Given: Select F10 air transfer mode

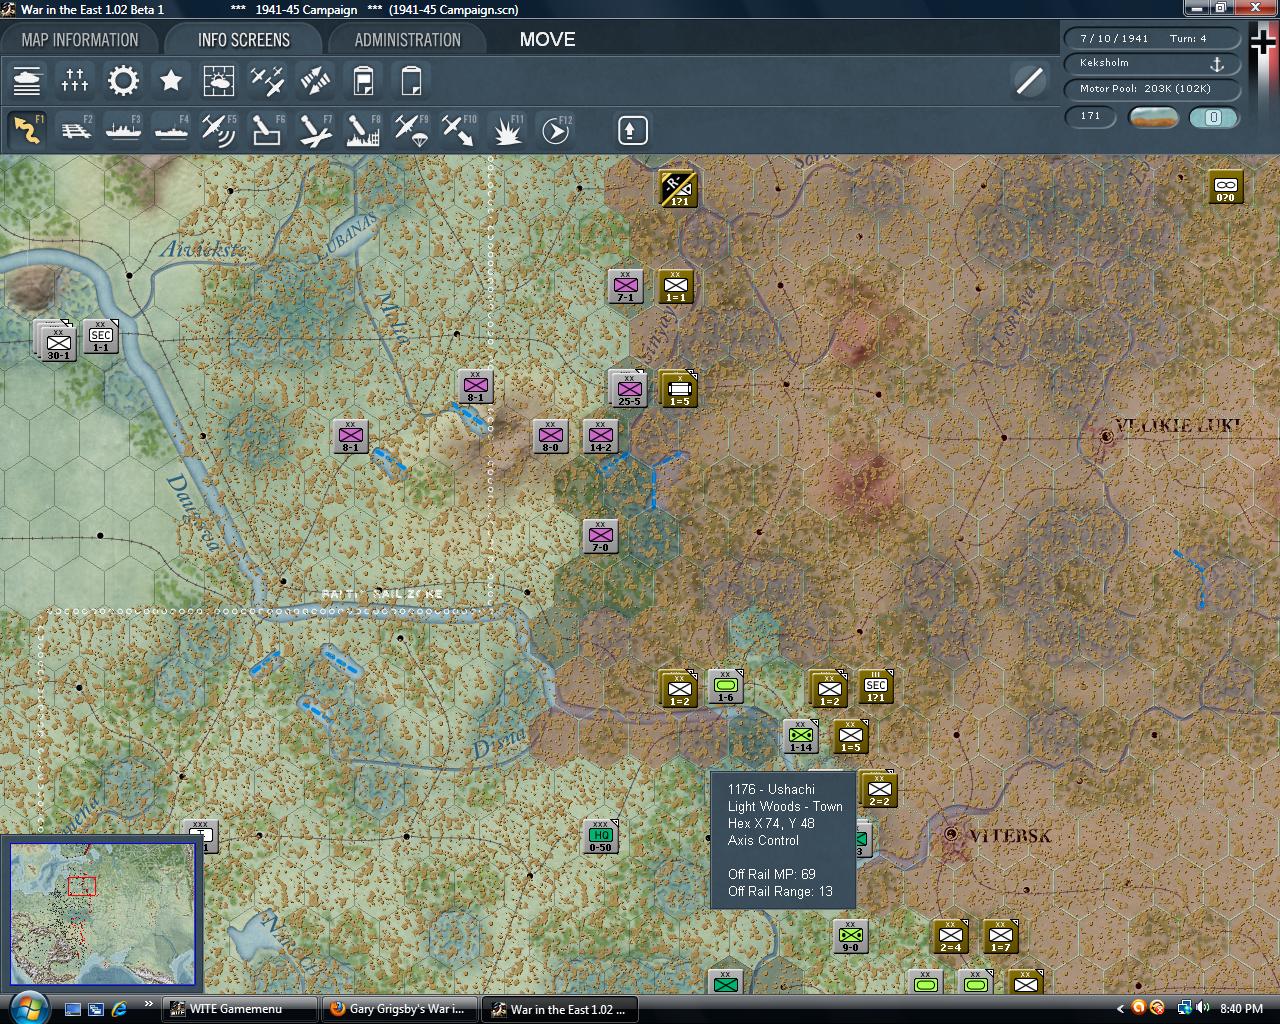Looking at the screenshot, I should point(459,130).
